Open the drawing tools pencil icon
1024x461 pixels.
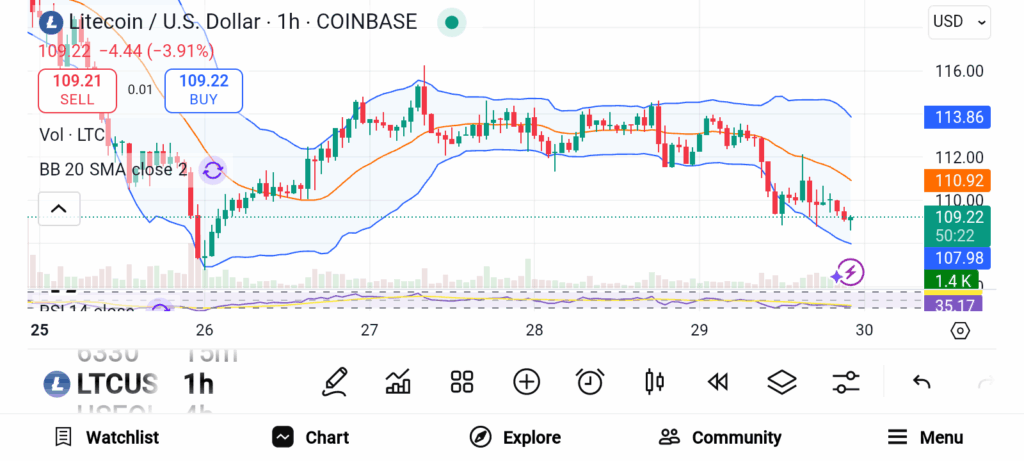point(335,381)
